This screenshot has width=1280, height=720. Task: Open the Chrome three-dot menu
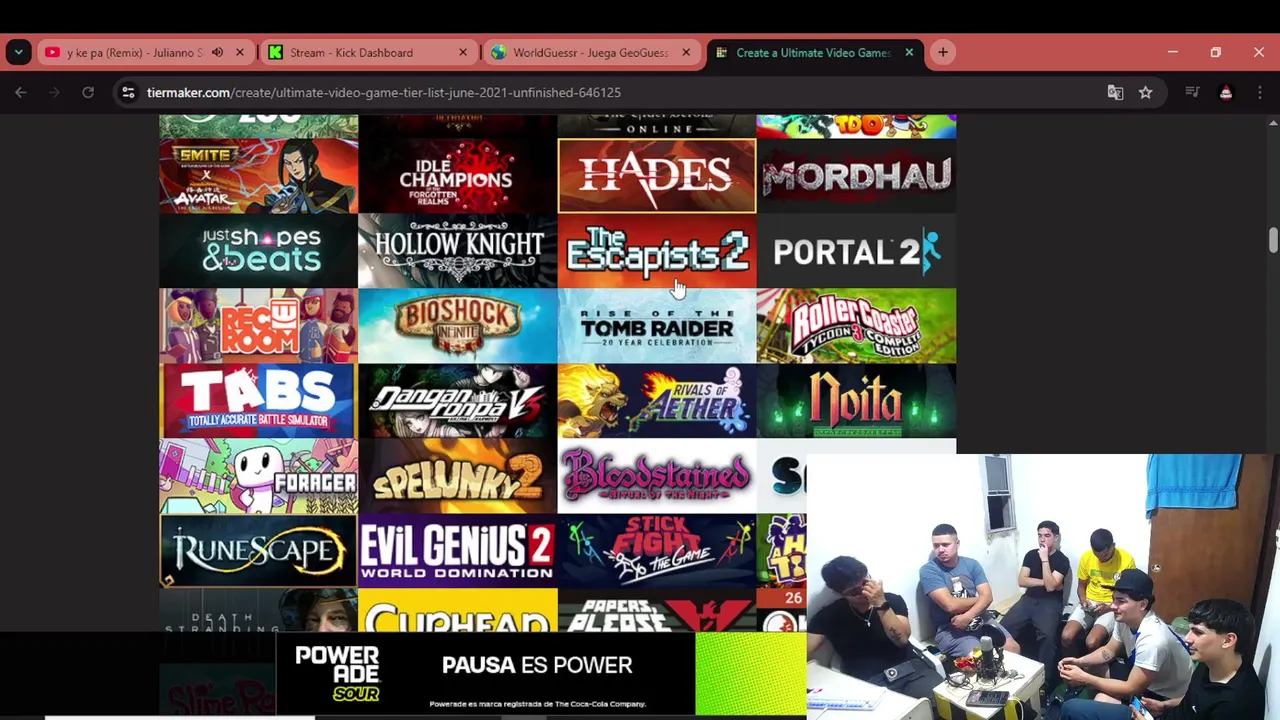coord(1259,92)
